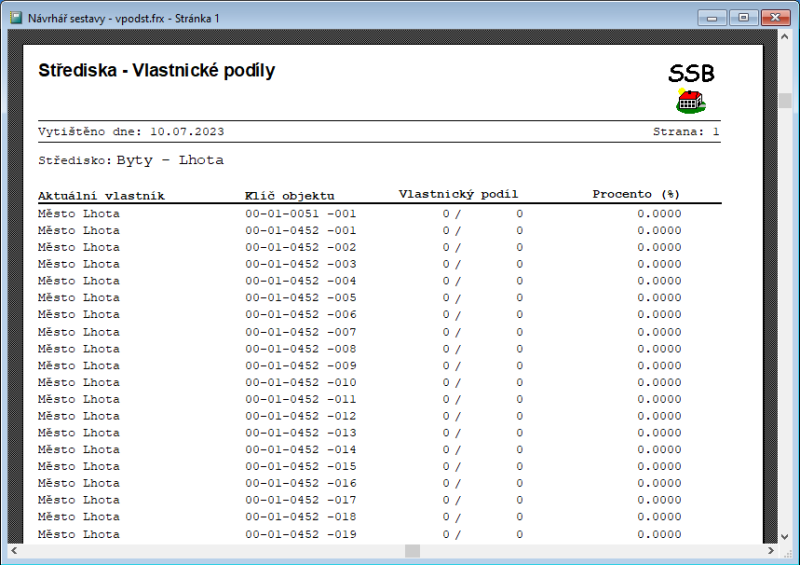Screen dimensions: 800x565
Task: Click the 'Střediska - Vlastnické podíly' report title
Action: [156, 71]
